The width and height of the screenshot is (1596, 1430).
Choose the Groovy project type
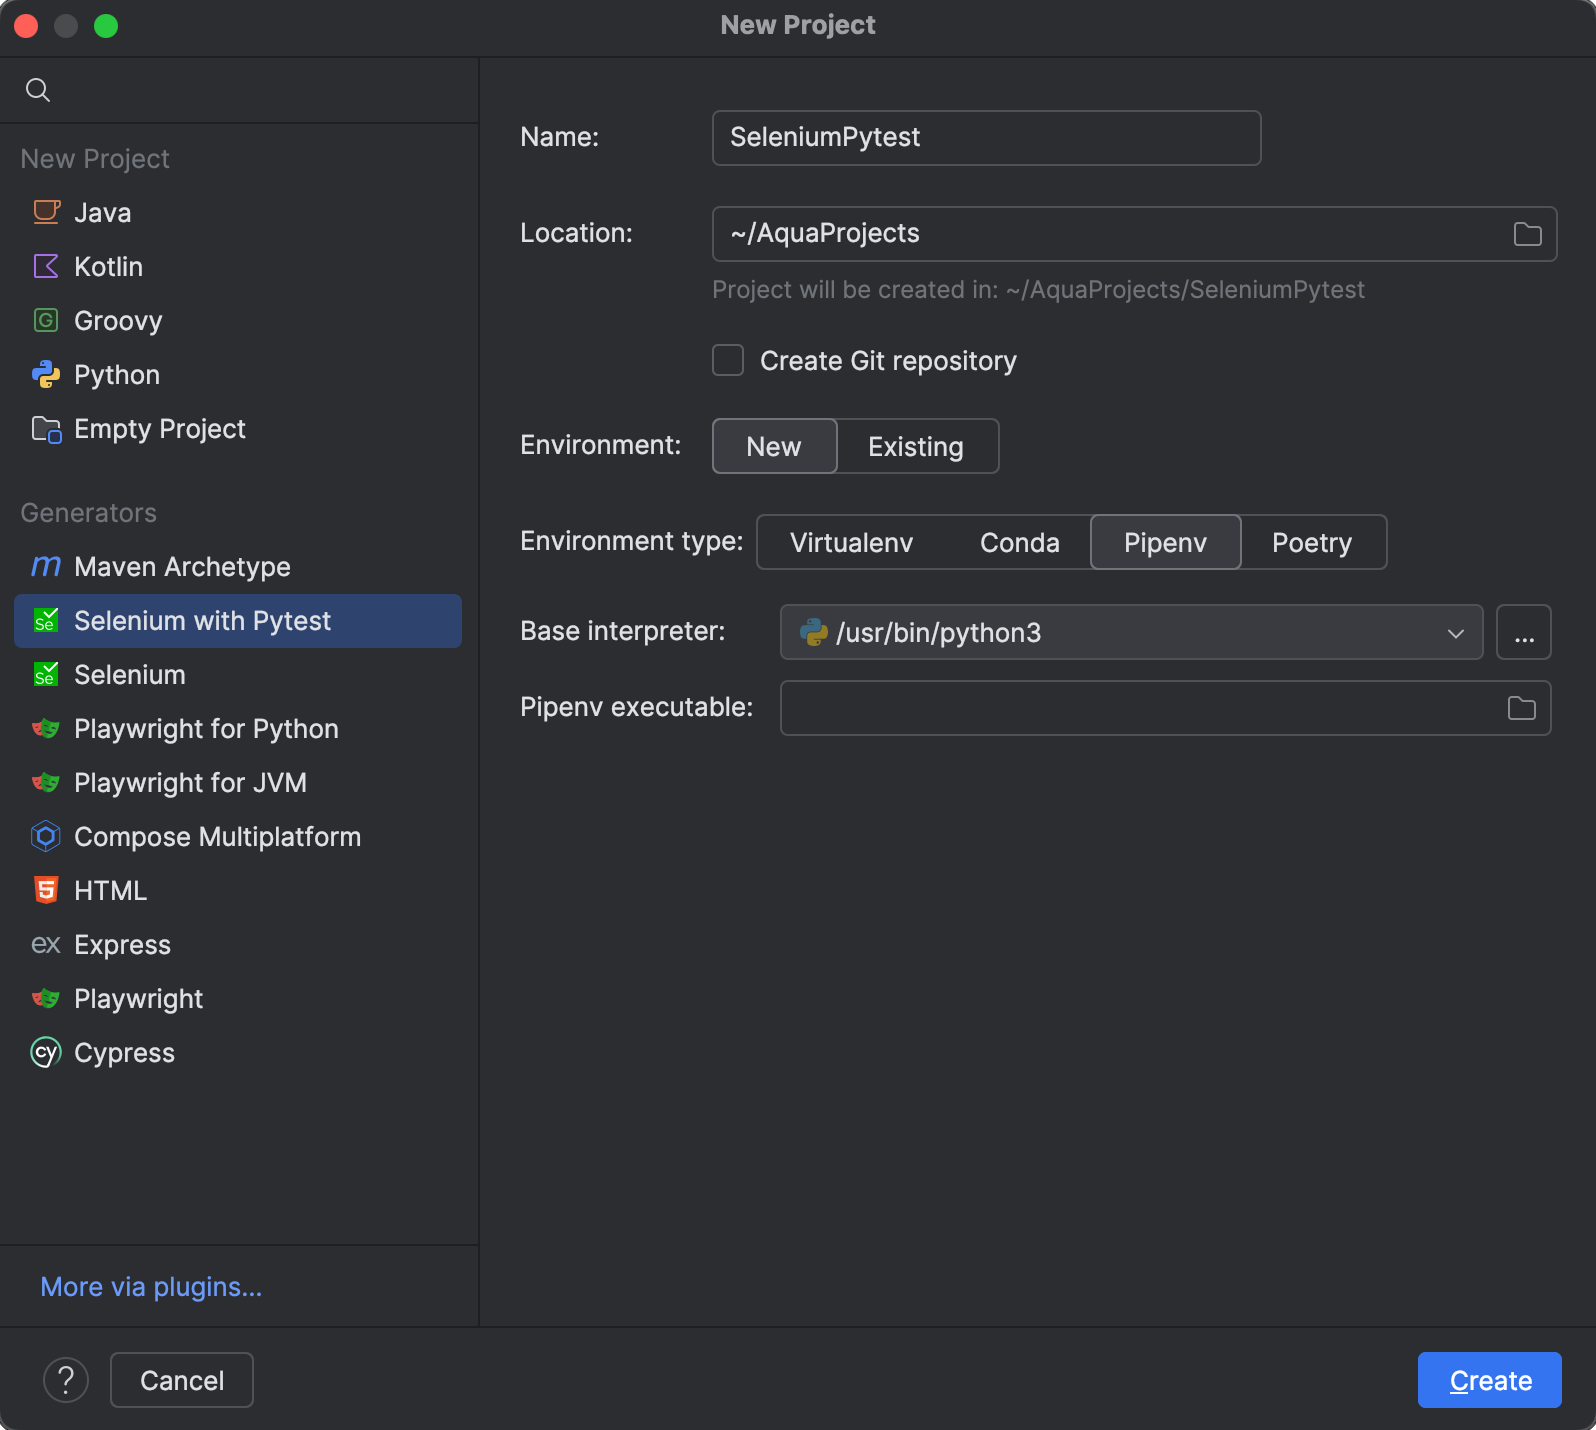coord(117,321)
